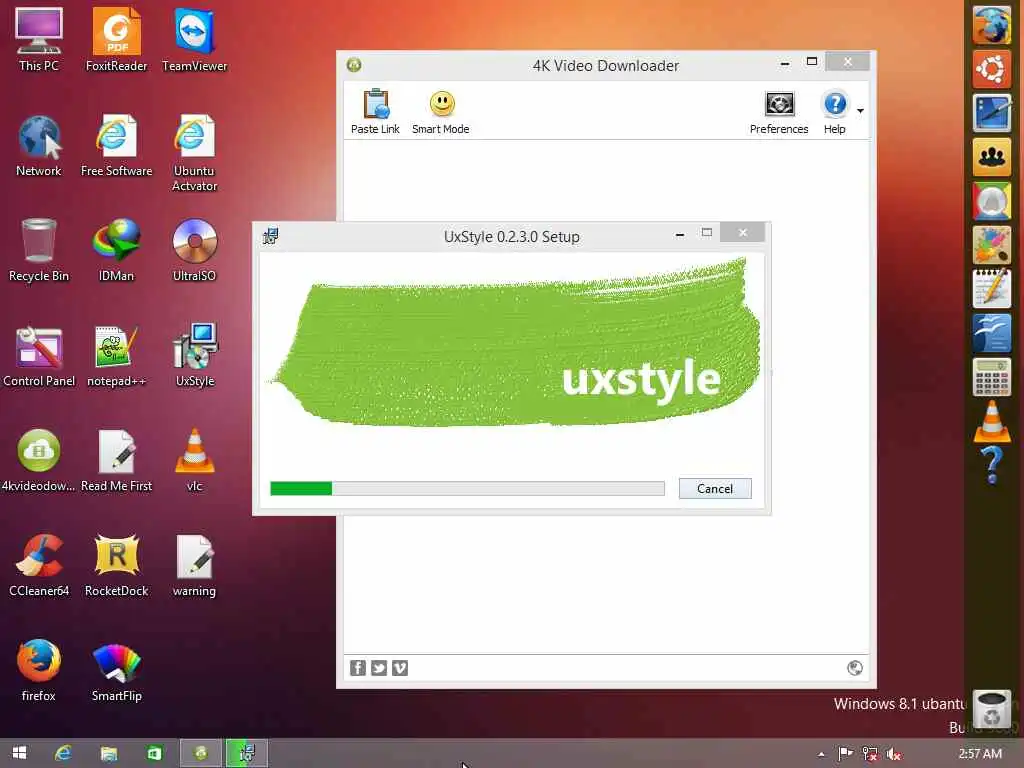Open the TeamViewer desktop shortcut
This screenshot has height=768, width=1024.
pyautogui.click(x=195, y=39)
